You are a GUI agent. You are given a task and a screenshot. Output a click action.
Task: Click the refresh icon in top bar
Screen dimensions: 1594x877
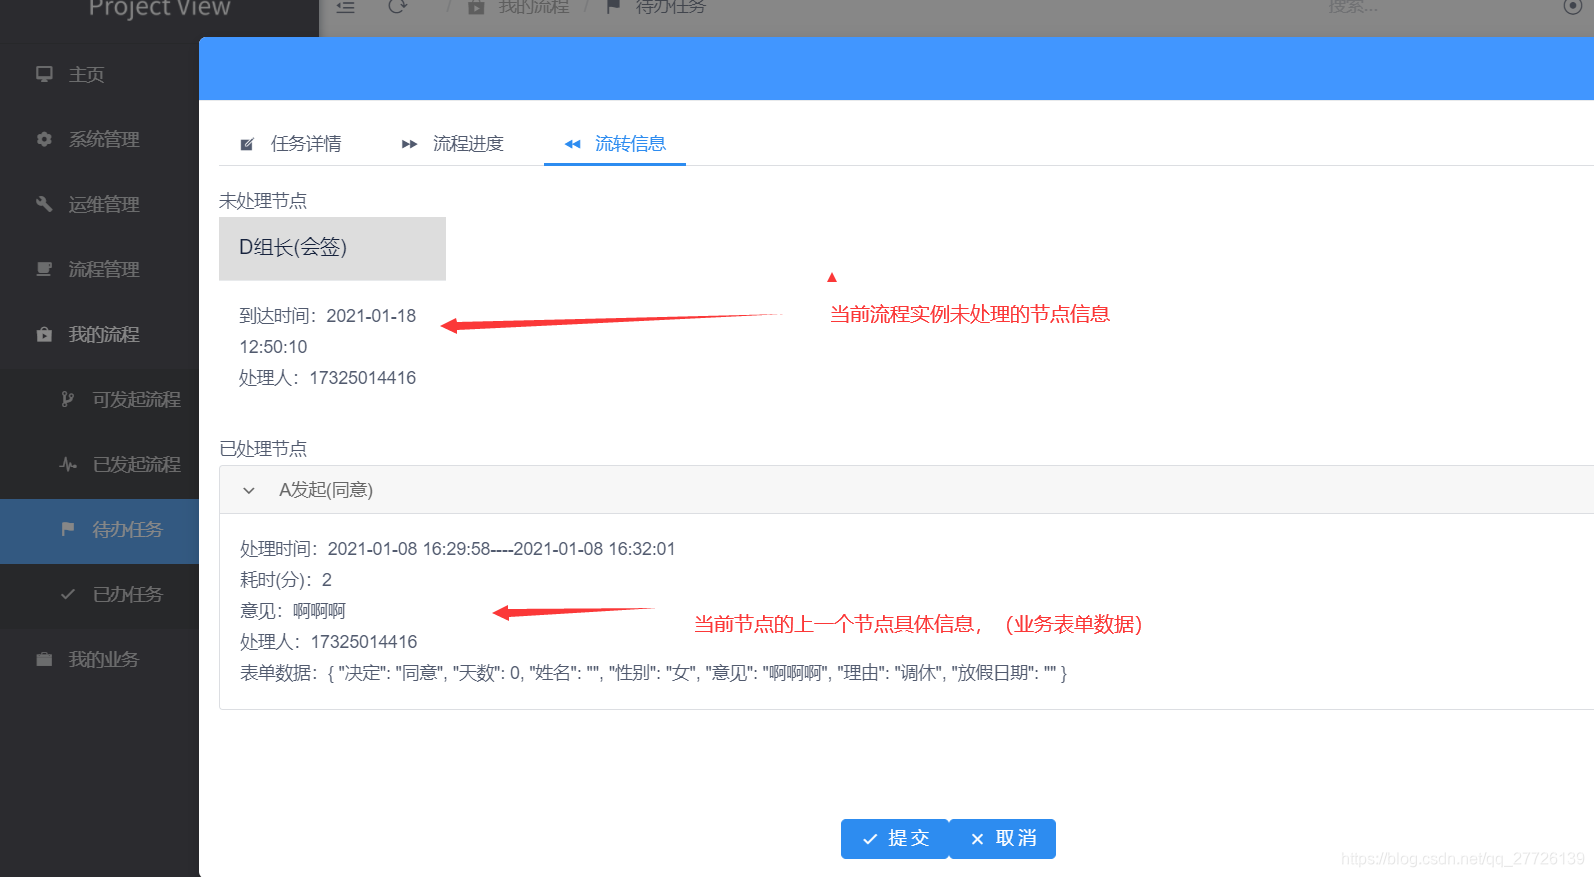pos(397,6)
